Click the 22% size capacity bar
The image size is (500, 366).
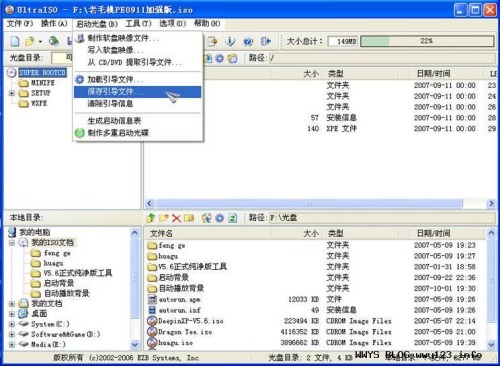pos(427,41)
